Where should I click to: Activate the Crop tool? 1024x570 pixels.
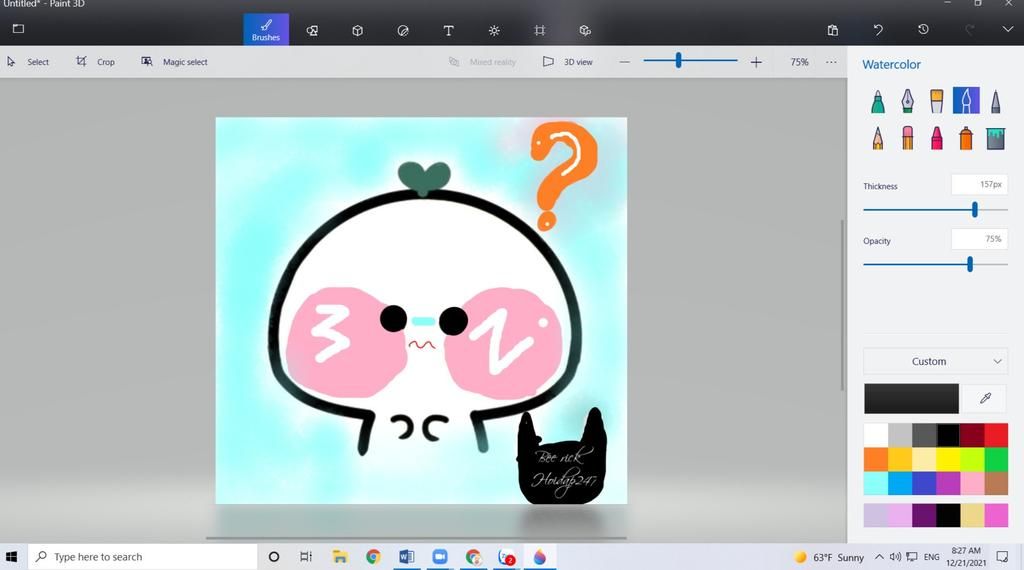[x=95, y=62]
